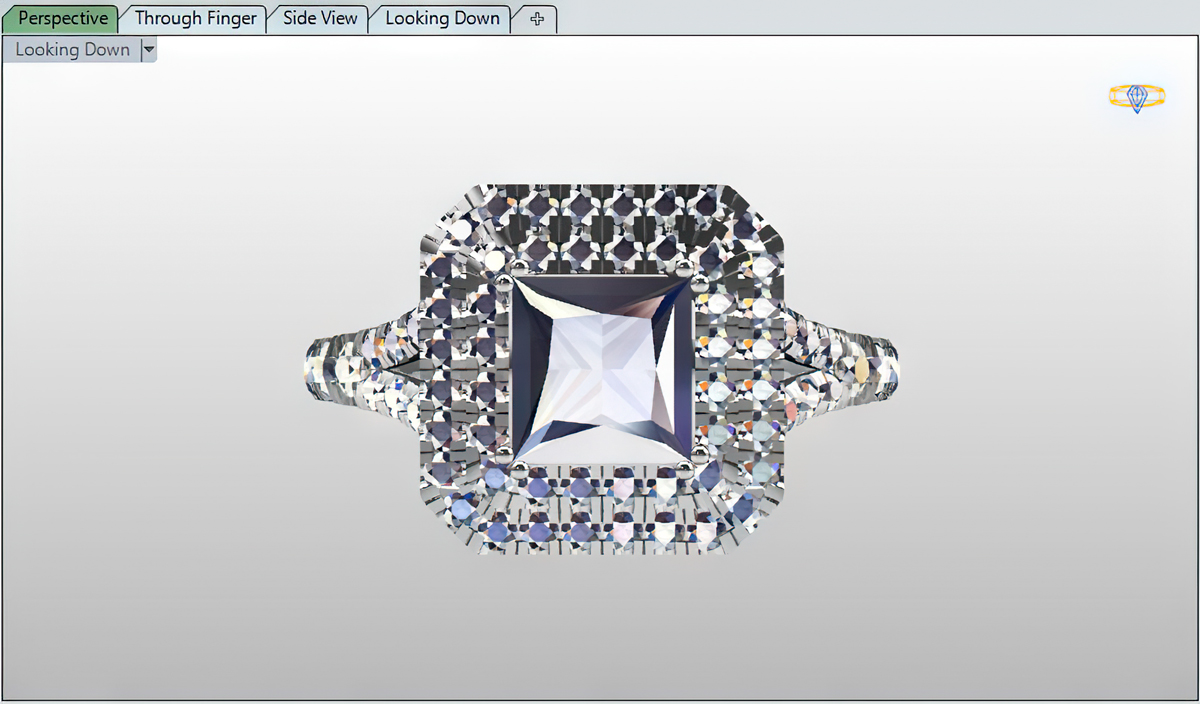This screenshot has width=1200, height=704.
Task: Select the bottom-left prong of center stone
Action: [x=519, y=466]
